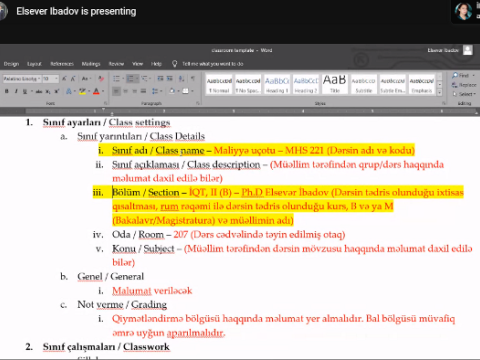The height and width of the screenshot is (360, 480).
Task: Apply the red Font Color button
Action: click(96, 91)
